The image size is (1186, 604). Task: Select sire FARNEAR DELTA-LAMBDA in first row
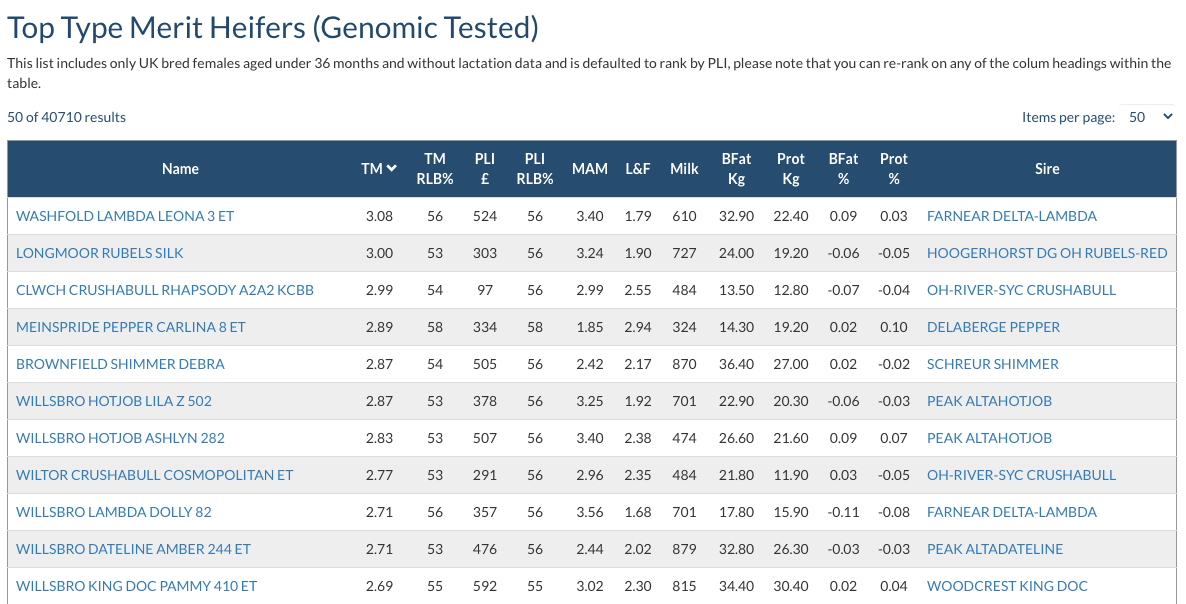coord(1011,216)
